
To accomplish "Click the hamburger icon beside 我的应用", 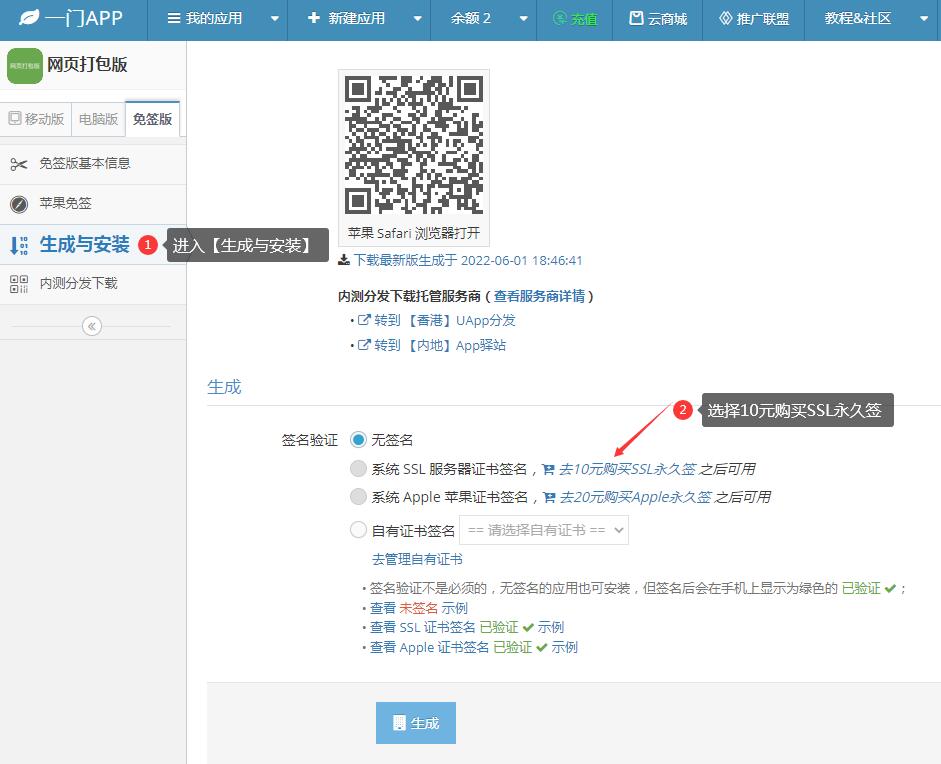I will tap(173, 19).
